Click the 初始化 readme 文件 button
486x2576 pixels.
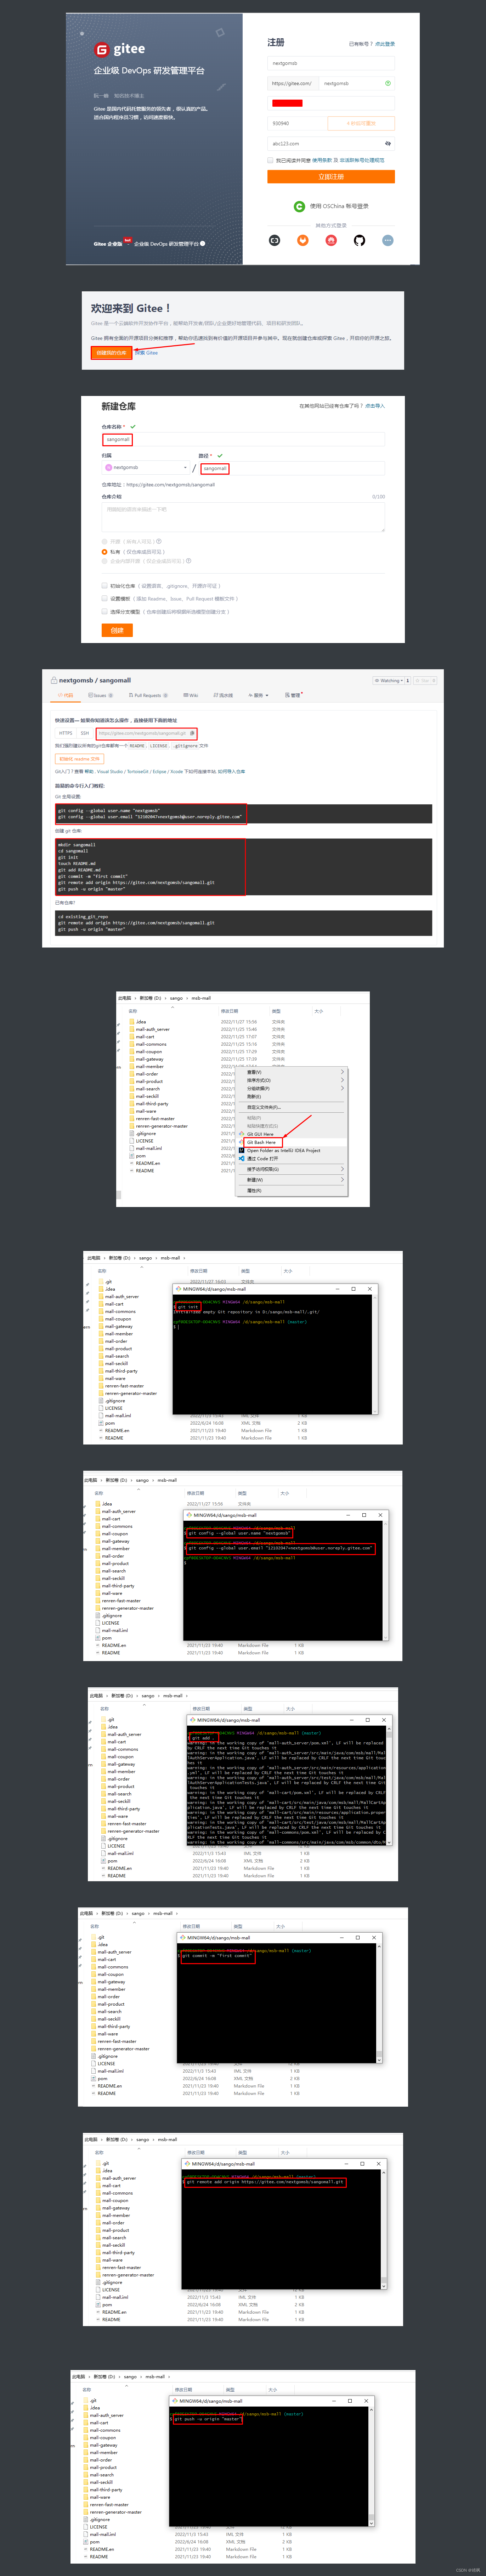tap(79, 759)
